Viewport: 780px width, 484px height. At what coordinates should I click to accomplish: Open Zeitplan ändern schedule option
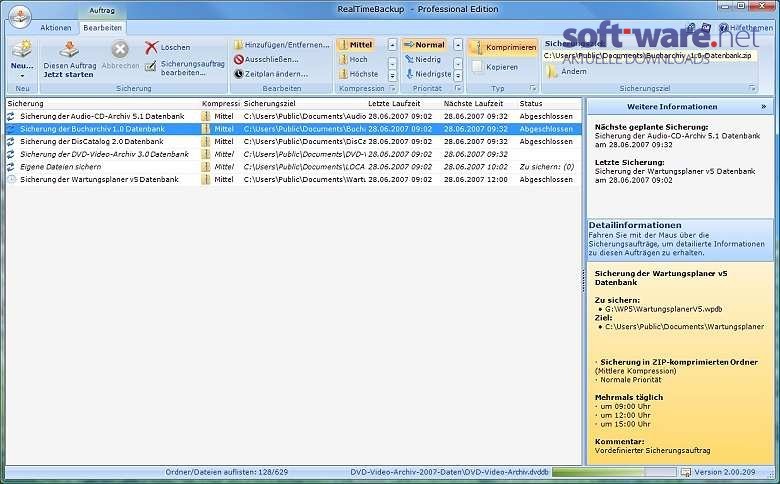tap(271, 74)
